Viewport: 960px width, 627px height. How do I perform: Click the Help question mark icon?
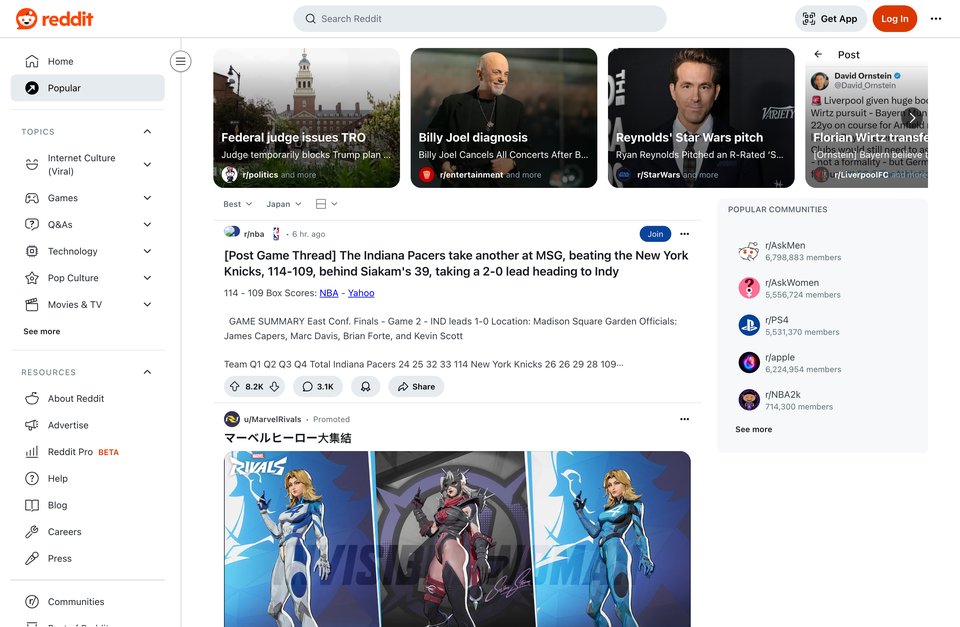(32, 479)
